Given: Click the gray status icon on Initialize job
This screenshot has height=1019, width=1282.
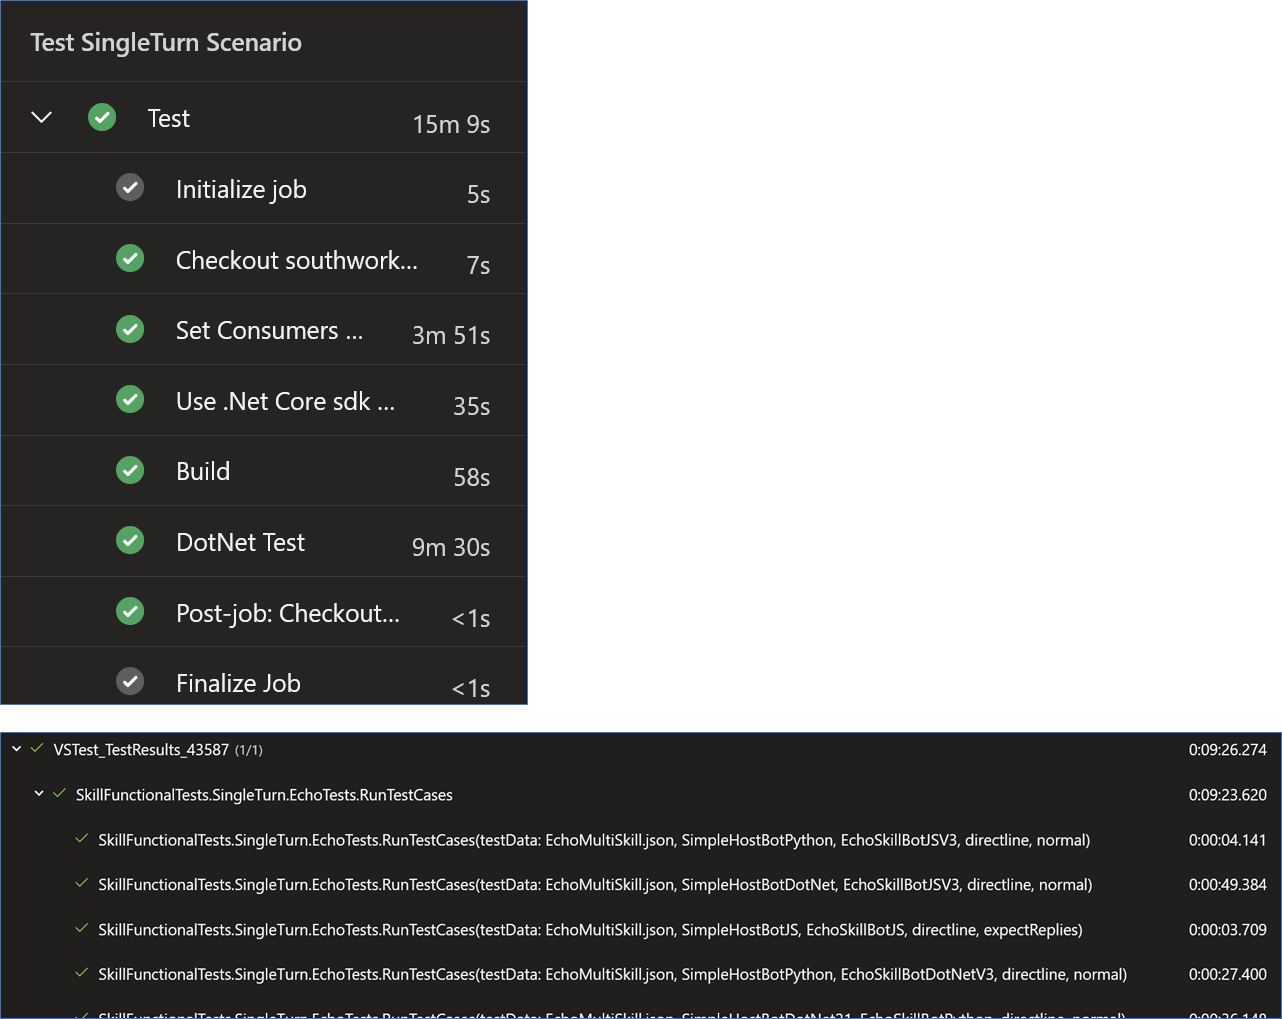Looking at the screenshot, I should click(130, 186).
